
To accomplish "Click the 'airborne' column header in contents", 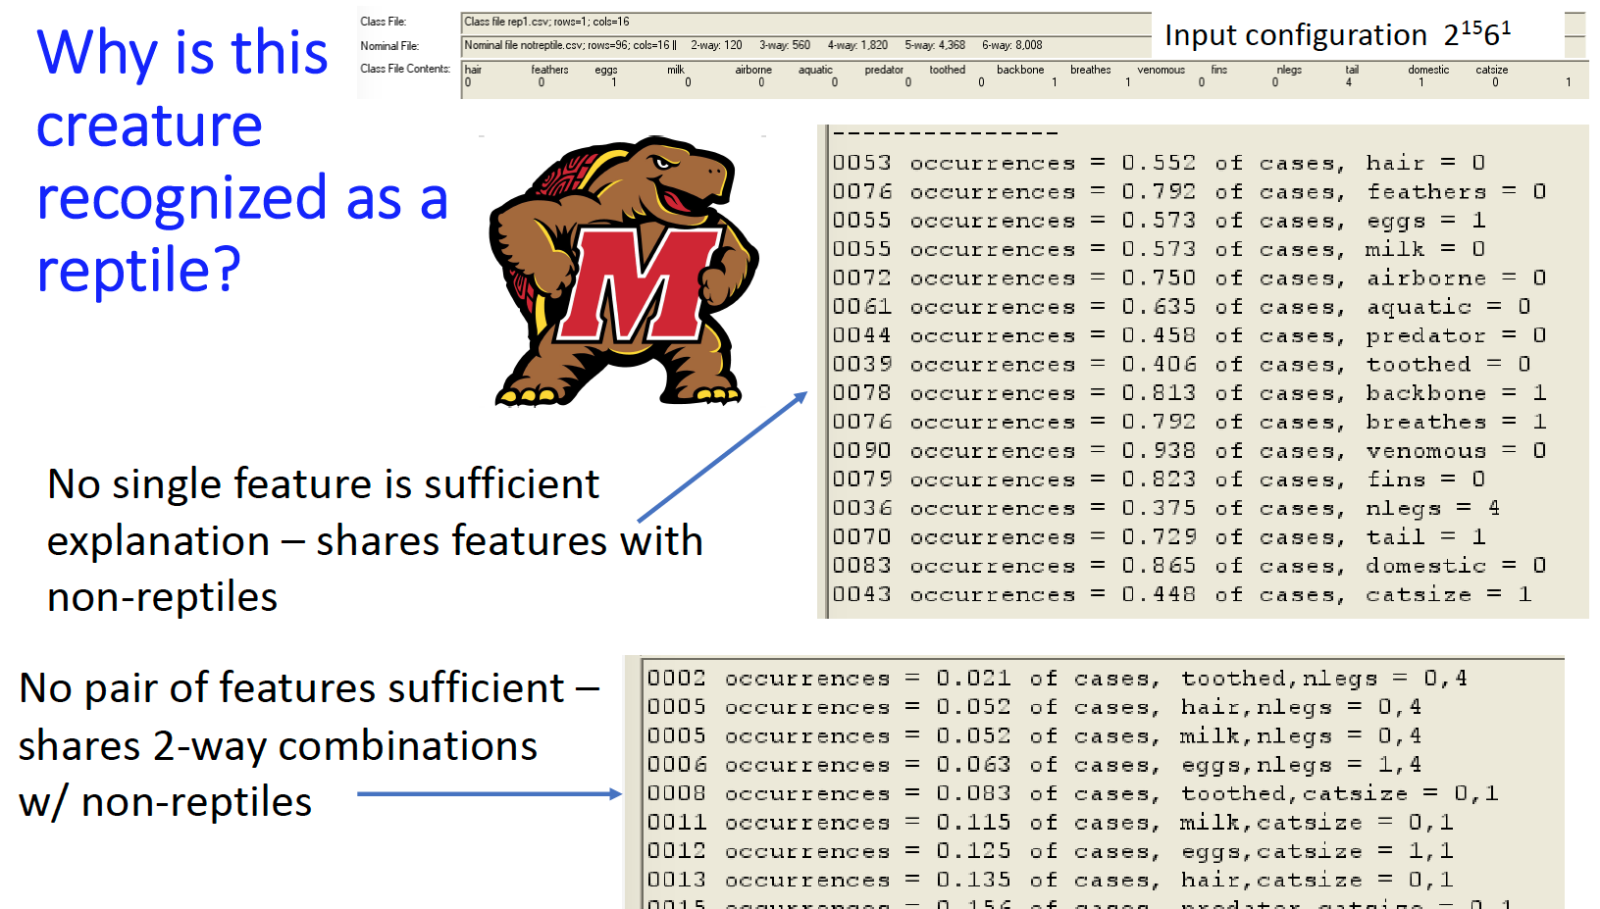I will tap(753, 70).
